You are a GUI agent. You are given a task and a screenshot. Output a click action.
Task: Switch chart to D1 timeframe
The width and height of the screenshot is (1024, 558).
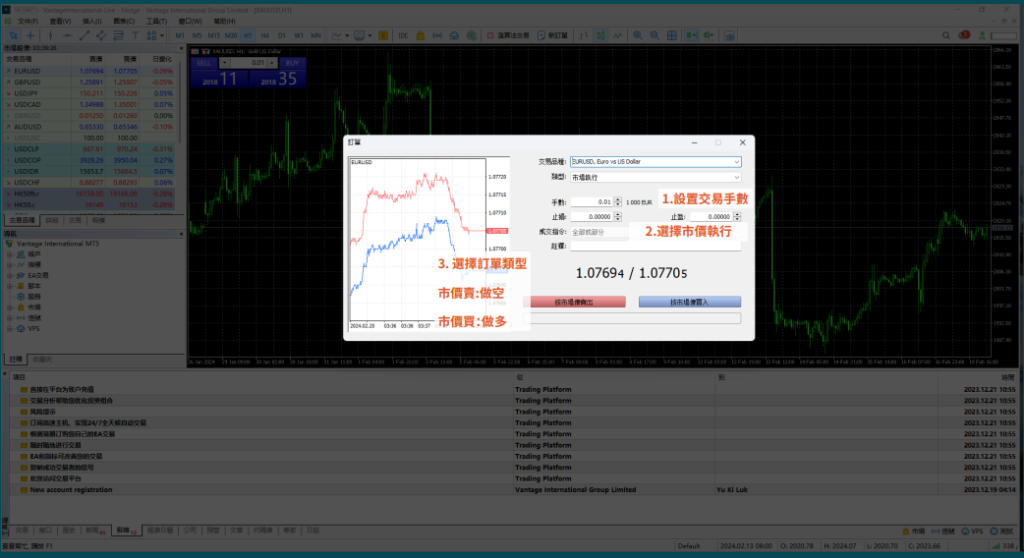click(x=281, y=36)
